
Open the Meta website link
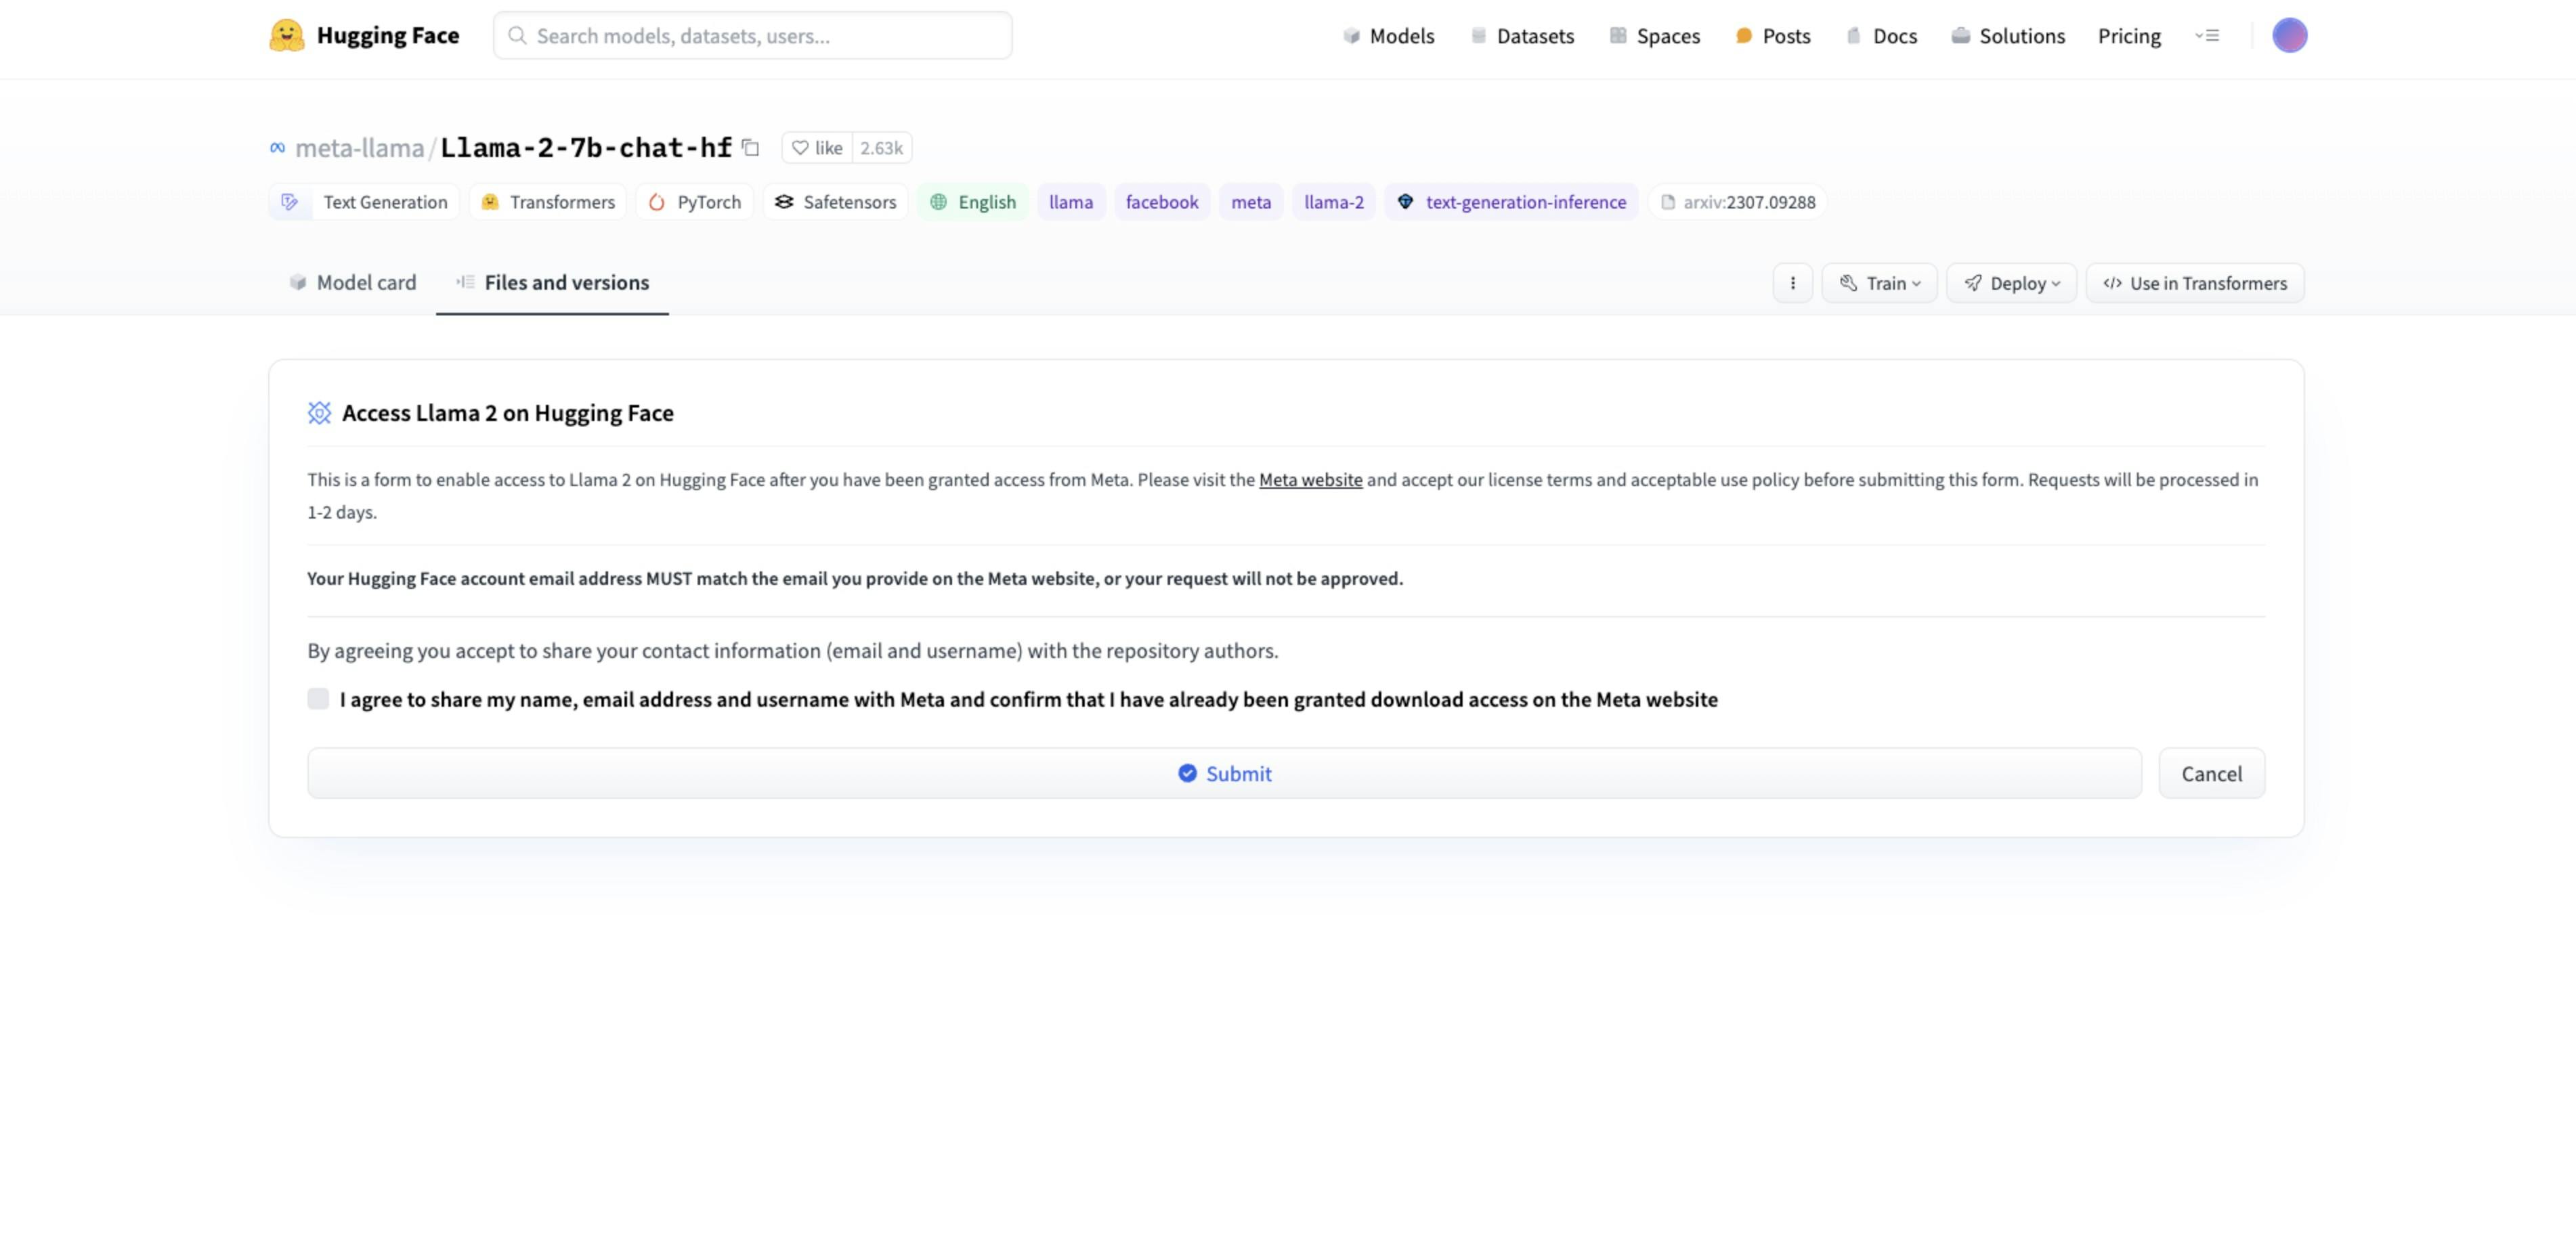coord(1310,480)
